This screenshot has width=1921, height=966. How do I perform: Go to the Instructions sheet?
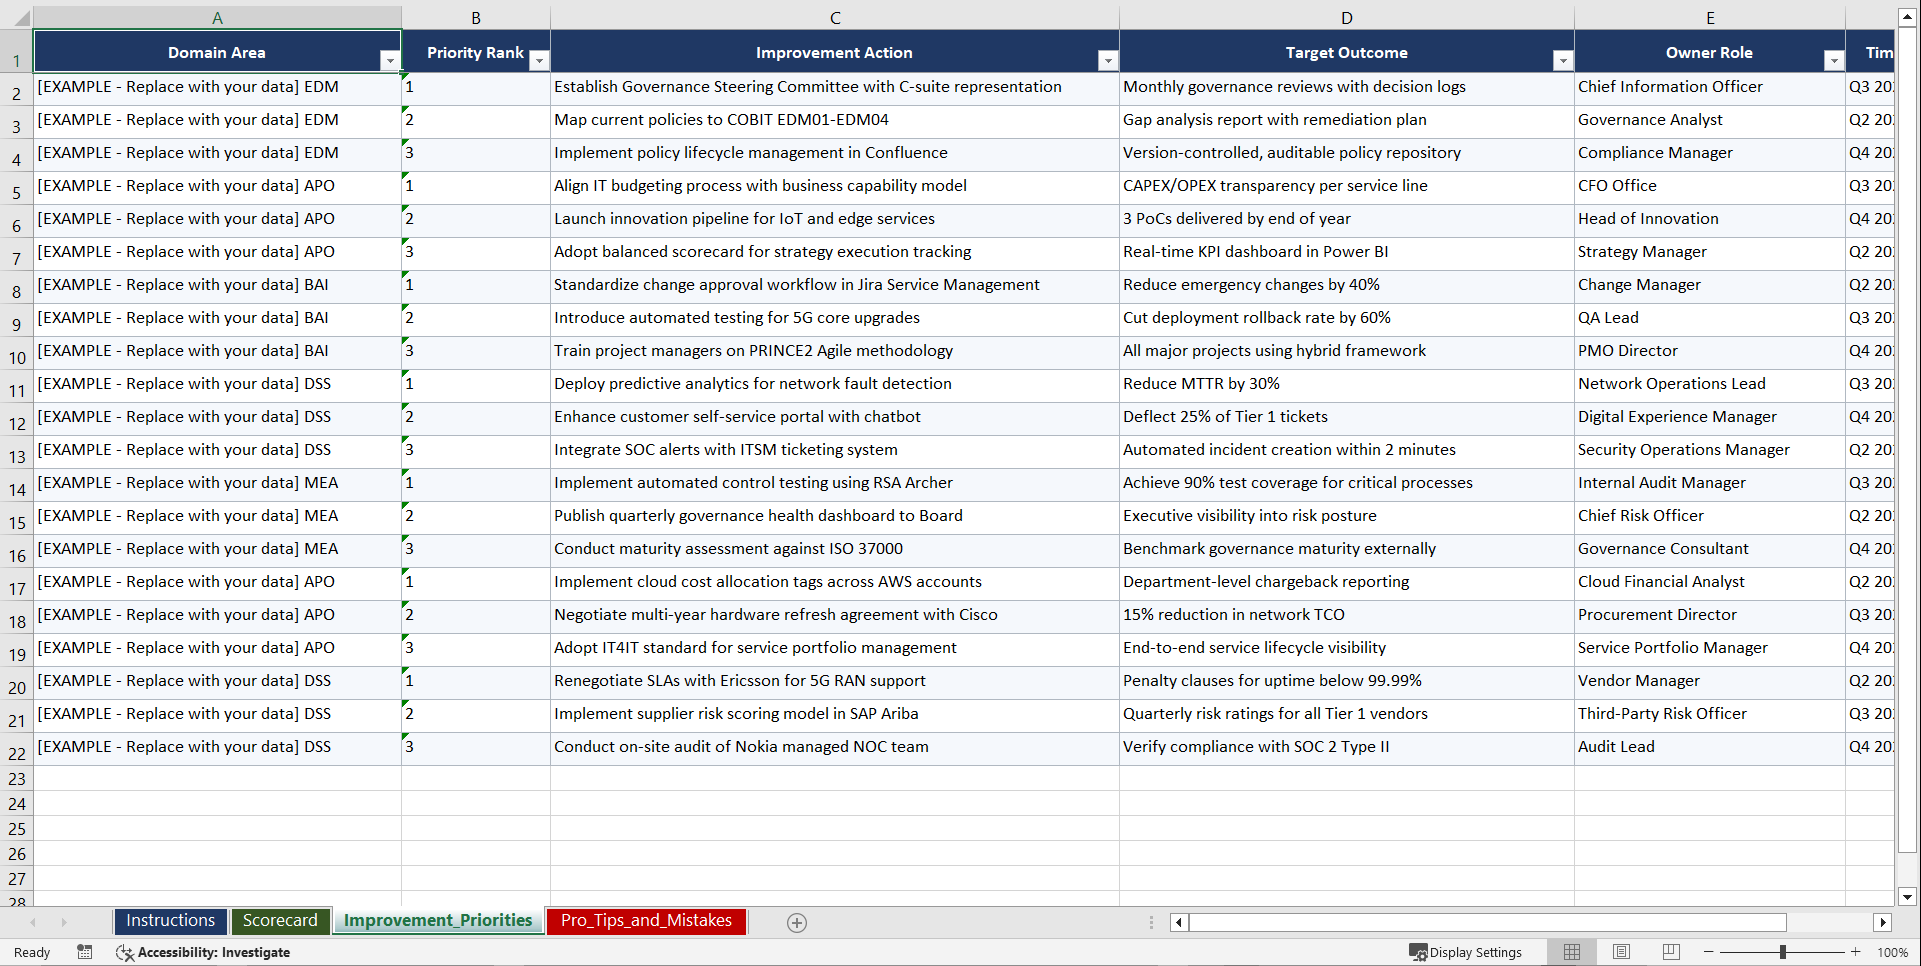(170, 921)
